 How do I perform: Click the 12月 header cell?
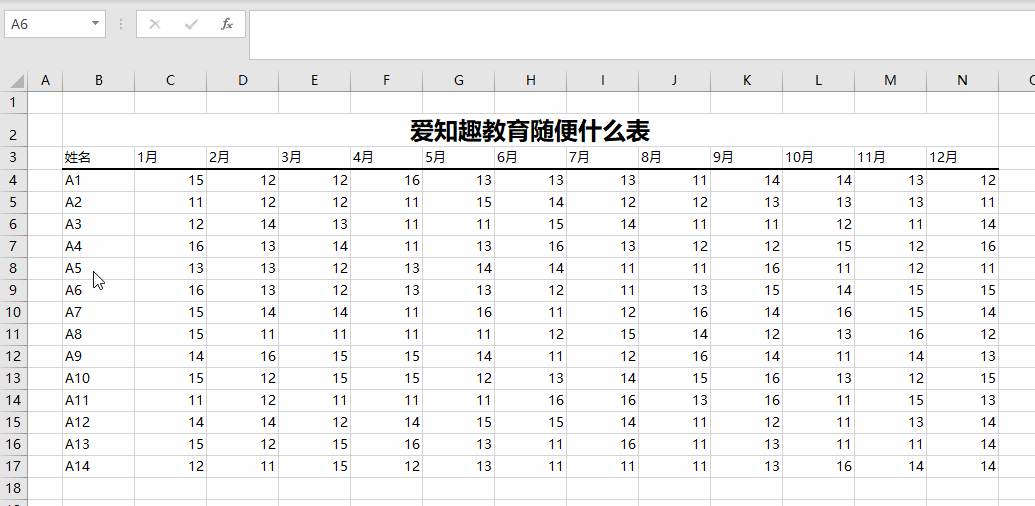[962, 157]
